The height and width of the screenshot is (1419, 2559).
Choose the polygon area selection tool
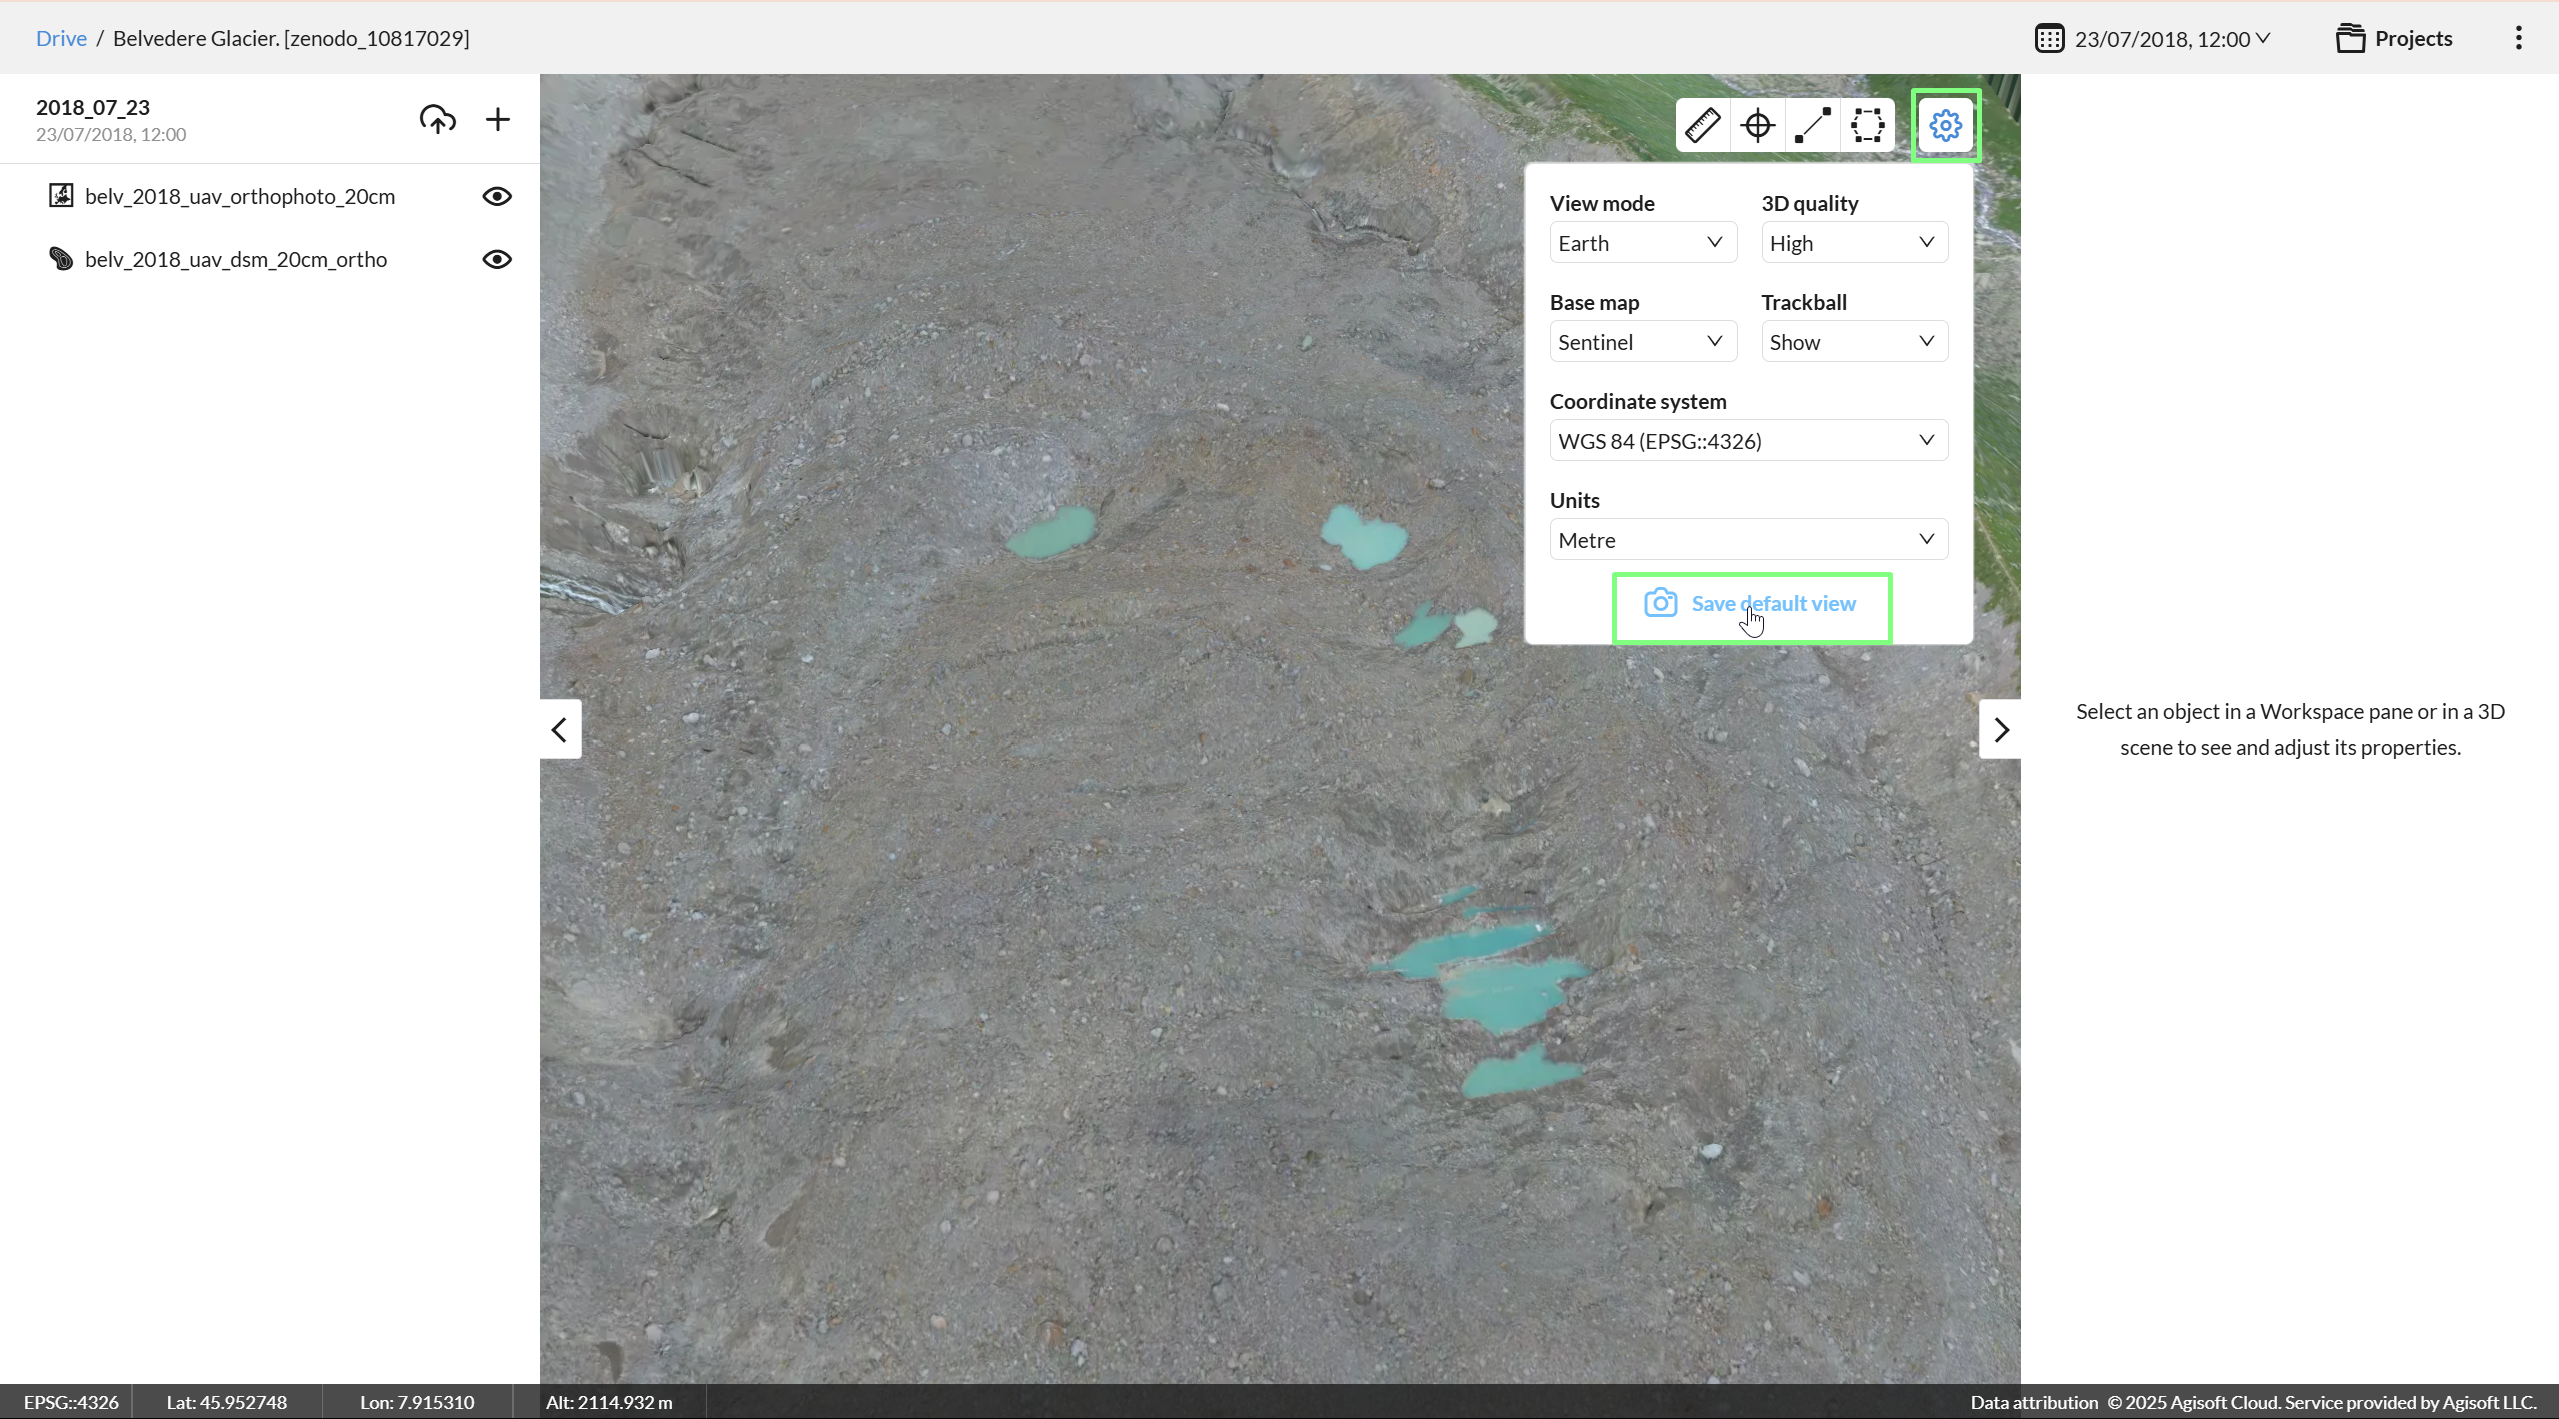1867,126
